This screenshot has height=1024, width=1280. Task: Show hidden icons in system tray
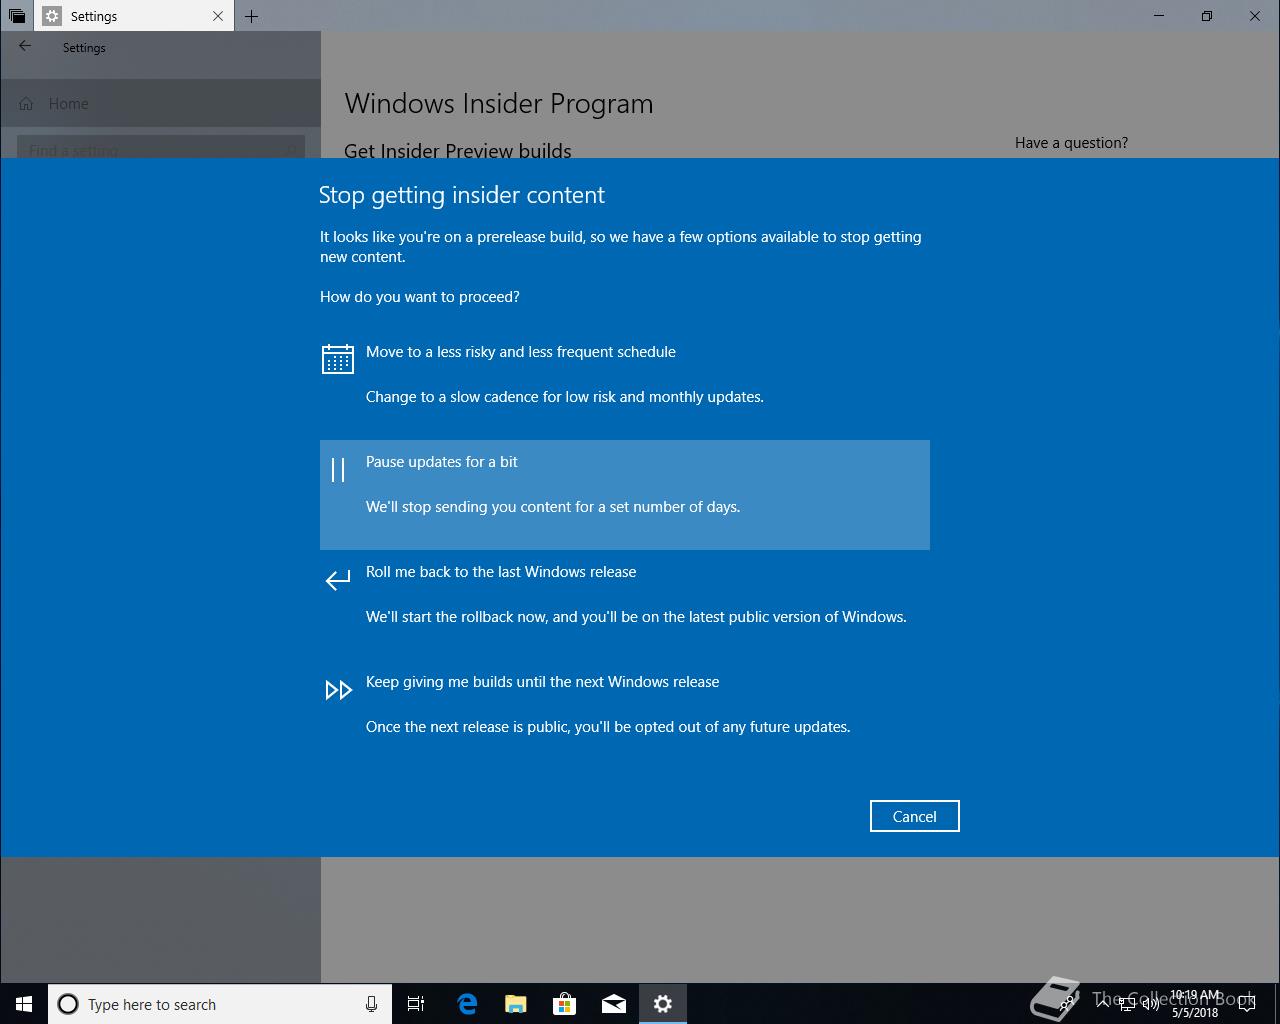[1101, 1004]
